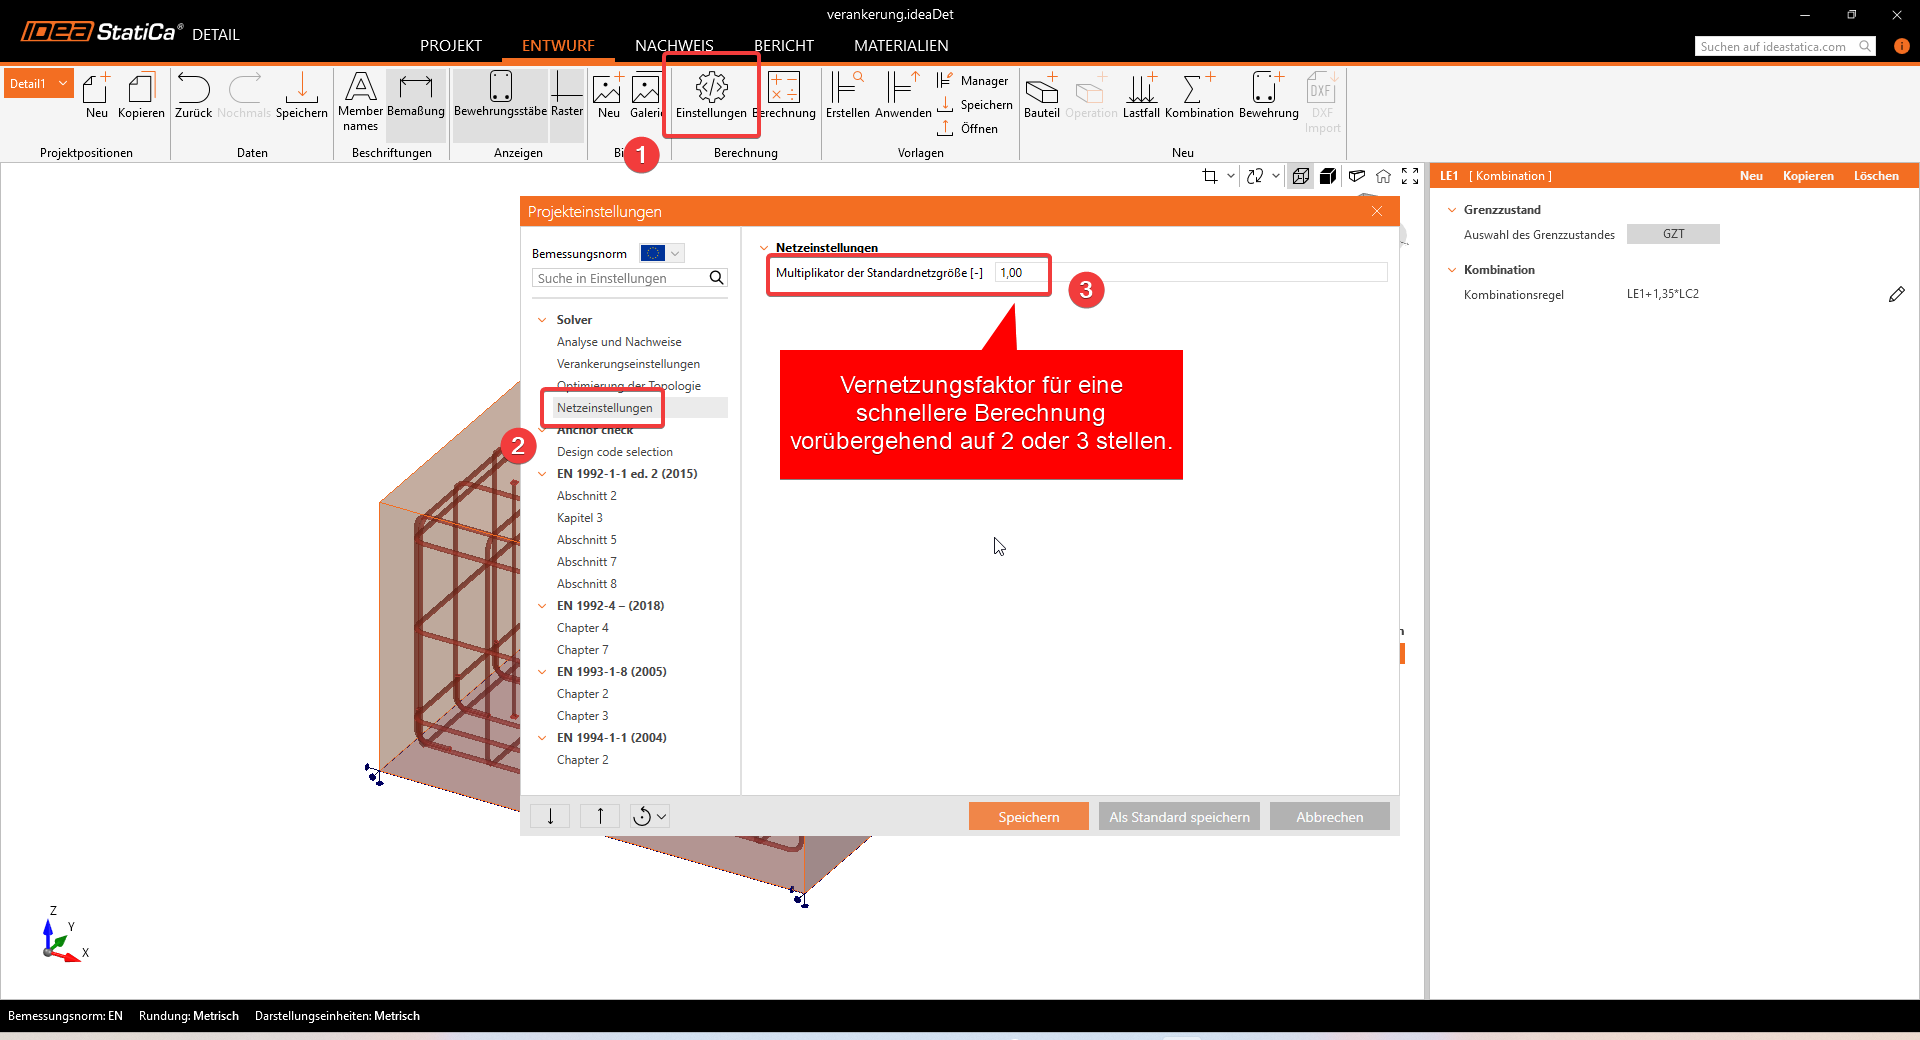Edit the Kombinationsregel with the pencil icon
Image resolution: width=1920 pixels, height=1040 pixels.
tap(1896, 295)
